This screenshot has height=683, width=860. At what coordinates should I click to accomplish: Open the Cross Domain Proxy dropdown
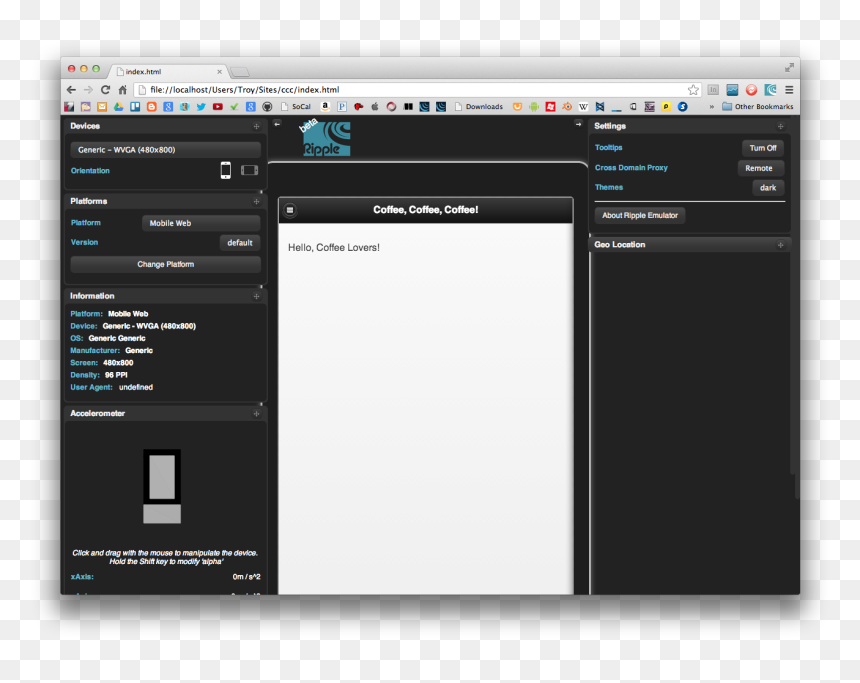(760, 168)
